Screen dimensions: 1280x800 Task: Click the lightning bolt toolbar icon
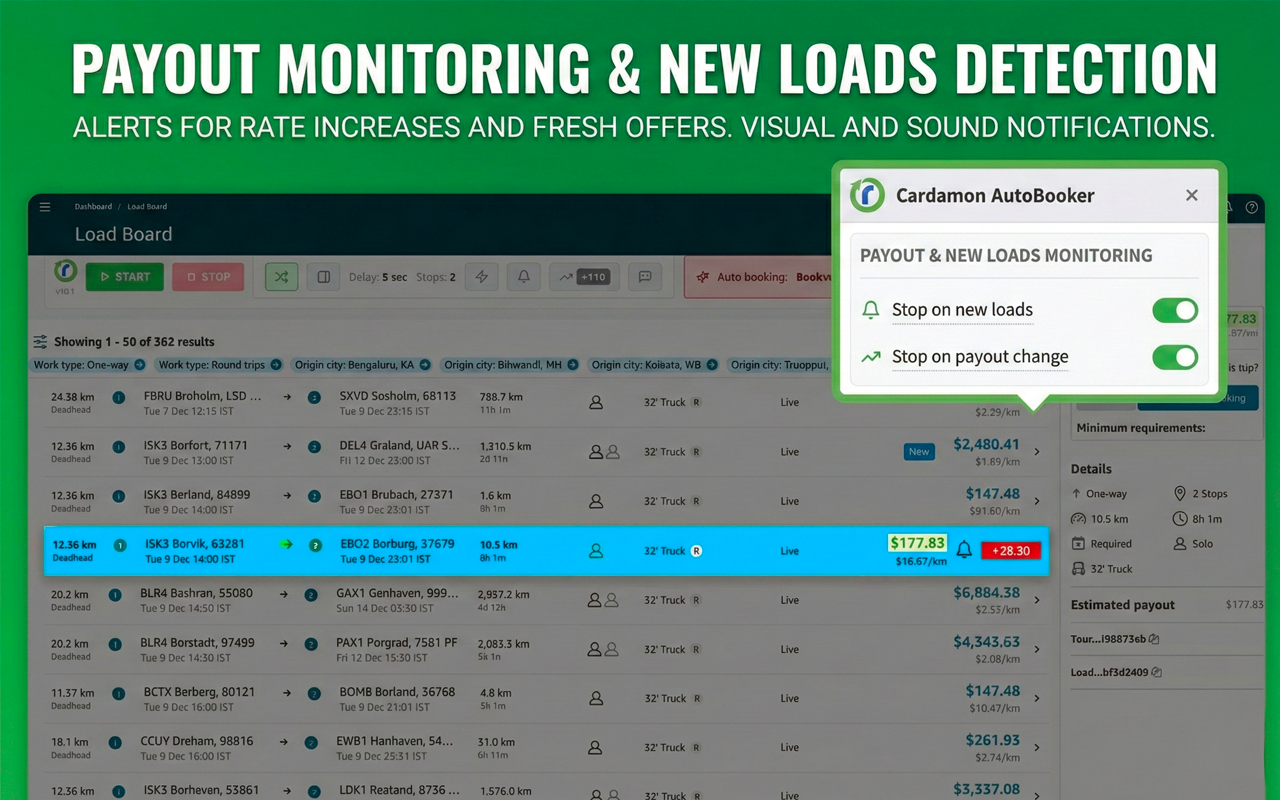[481, 277]
